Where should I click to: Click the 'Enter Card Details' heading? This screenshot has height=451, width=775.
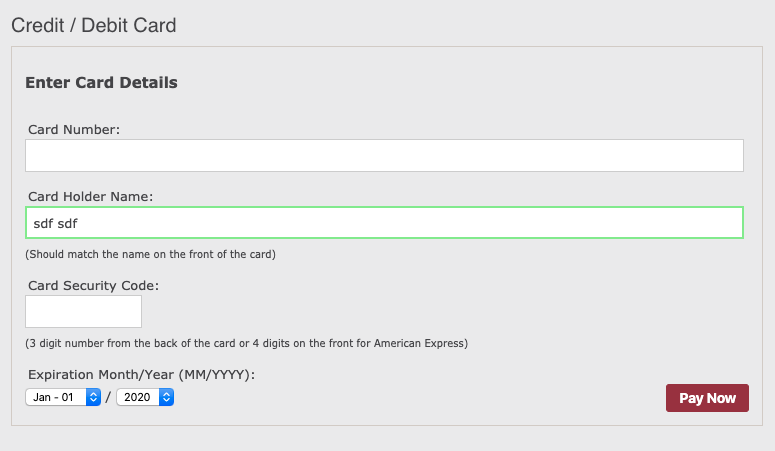pyautogui.click(x=101, y=83)
